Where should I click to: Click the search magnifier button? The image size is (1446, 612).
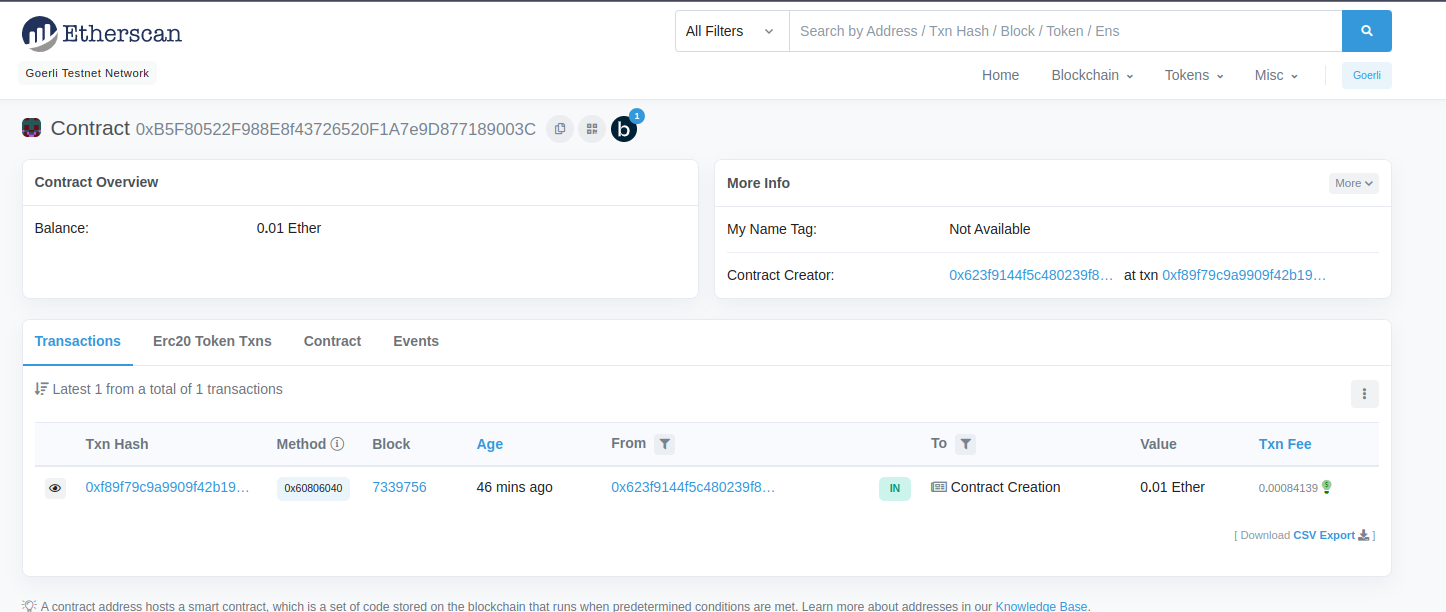coord(1366,31)
